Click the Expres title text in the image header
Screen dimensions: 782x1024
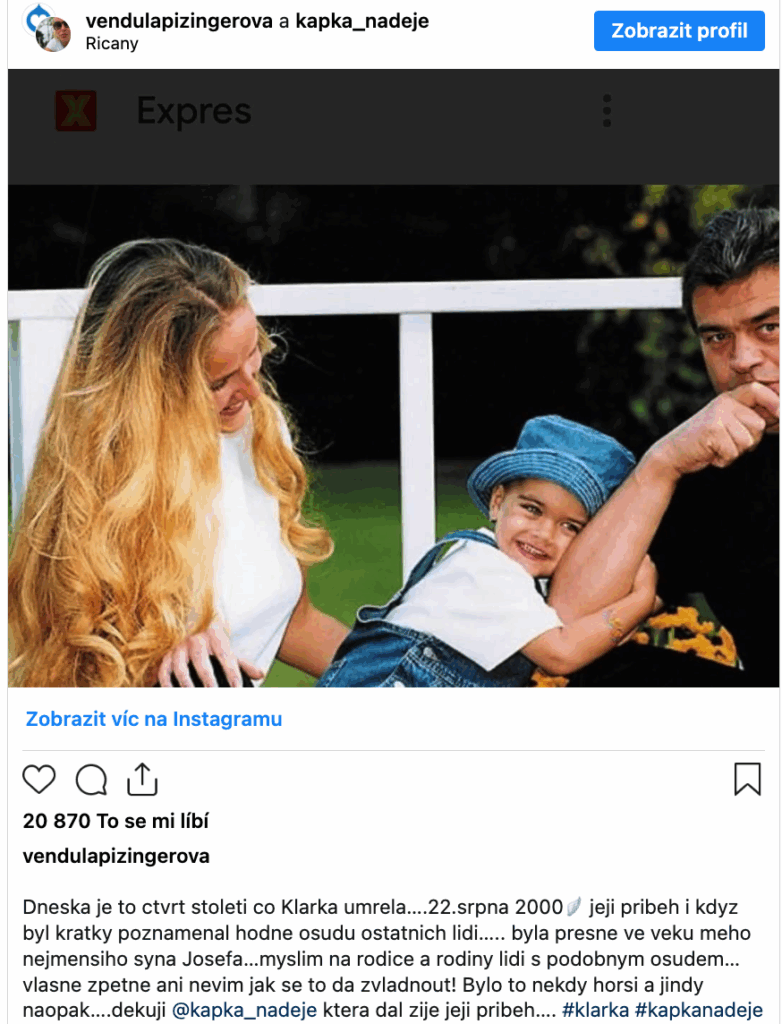194,110
